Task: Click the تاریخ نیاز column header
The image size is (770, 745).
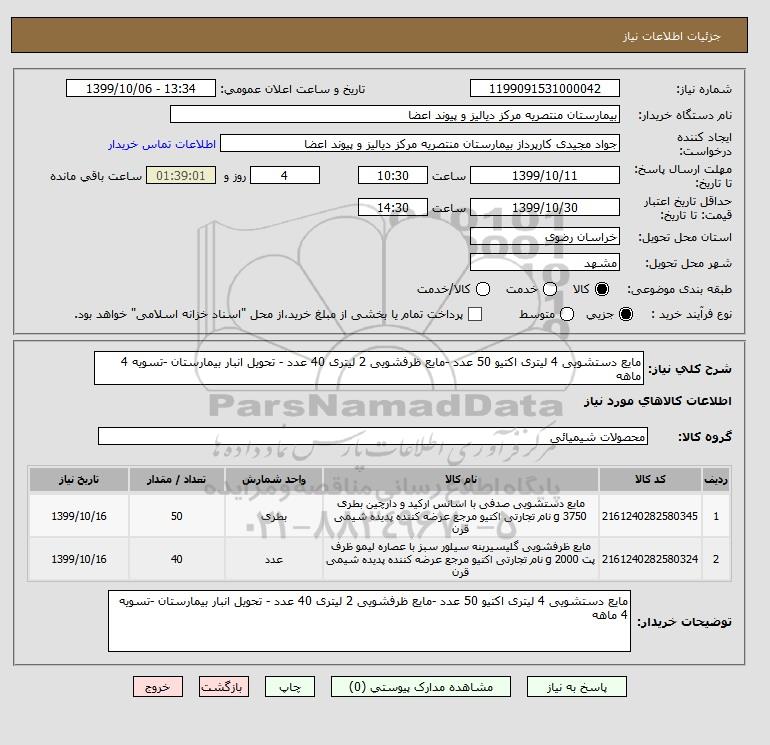Action: click(79, 479)
